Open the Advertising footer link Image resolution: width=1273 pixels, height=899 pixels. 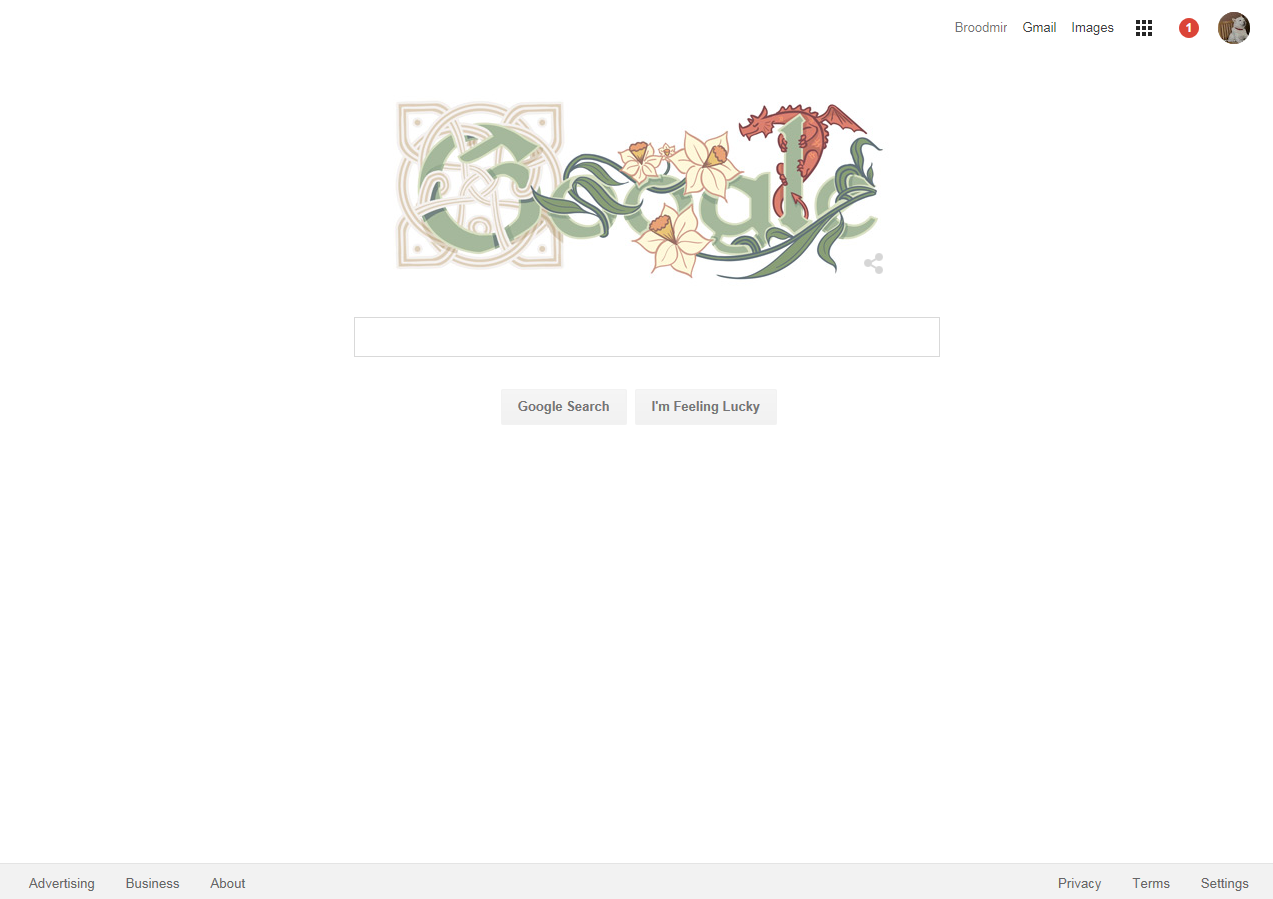click(x=62, y=883)
